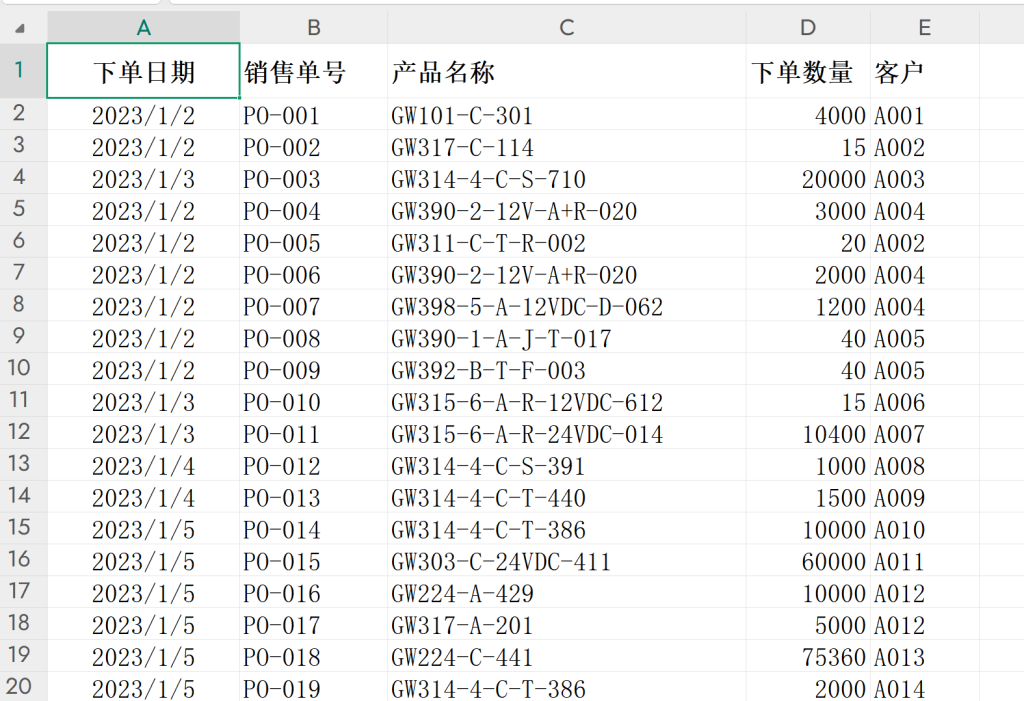Screen dimensions: 1024x701
Task: Select quantity cell 75360
Action: pos(808,657)
